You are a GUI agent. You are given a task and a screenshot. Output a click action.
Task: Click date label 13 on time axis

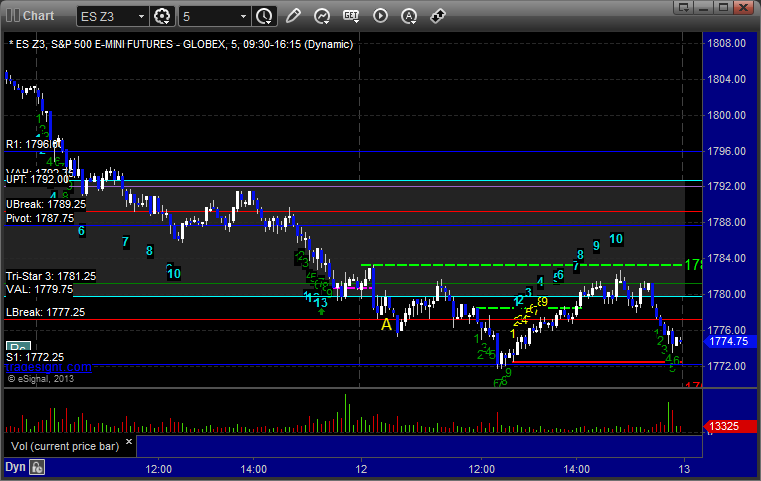coord(684,469)
